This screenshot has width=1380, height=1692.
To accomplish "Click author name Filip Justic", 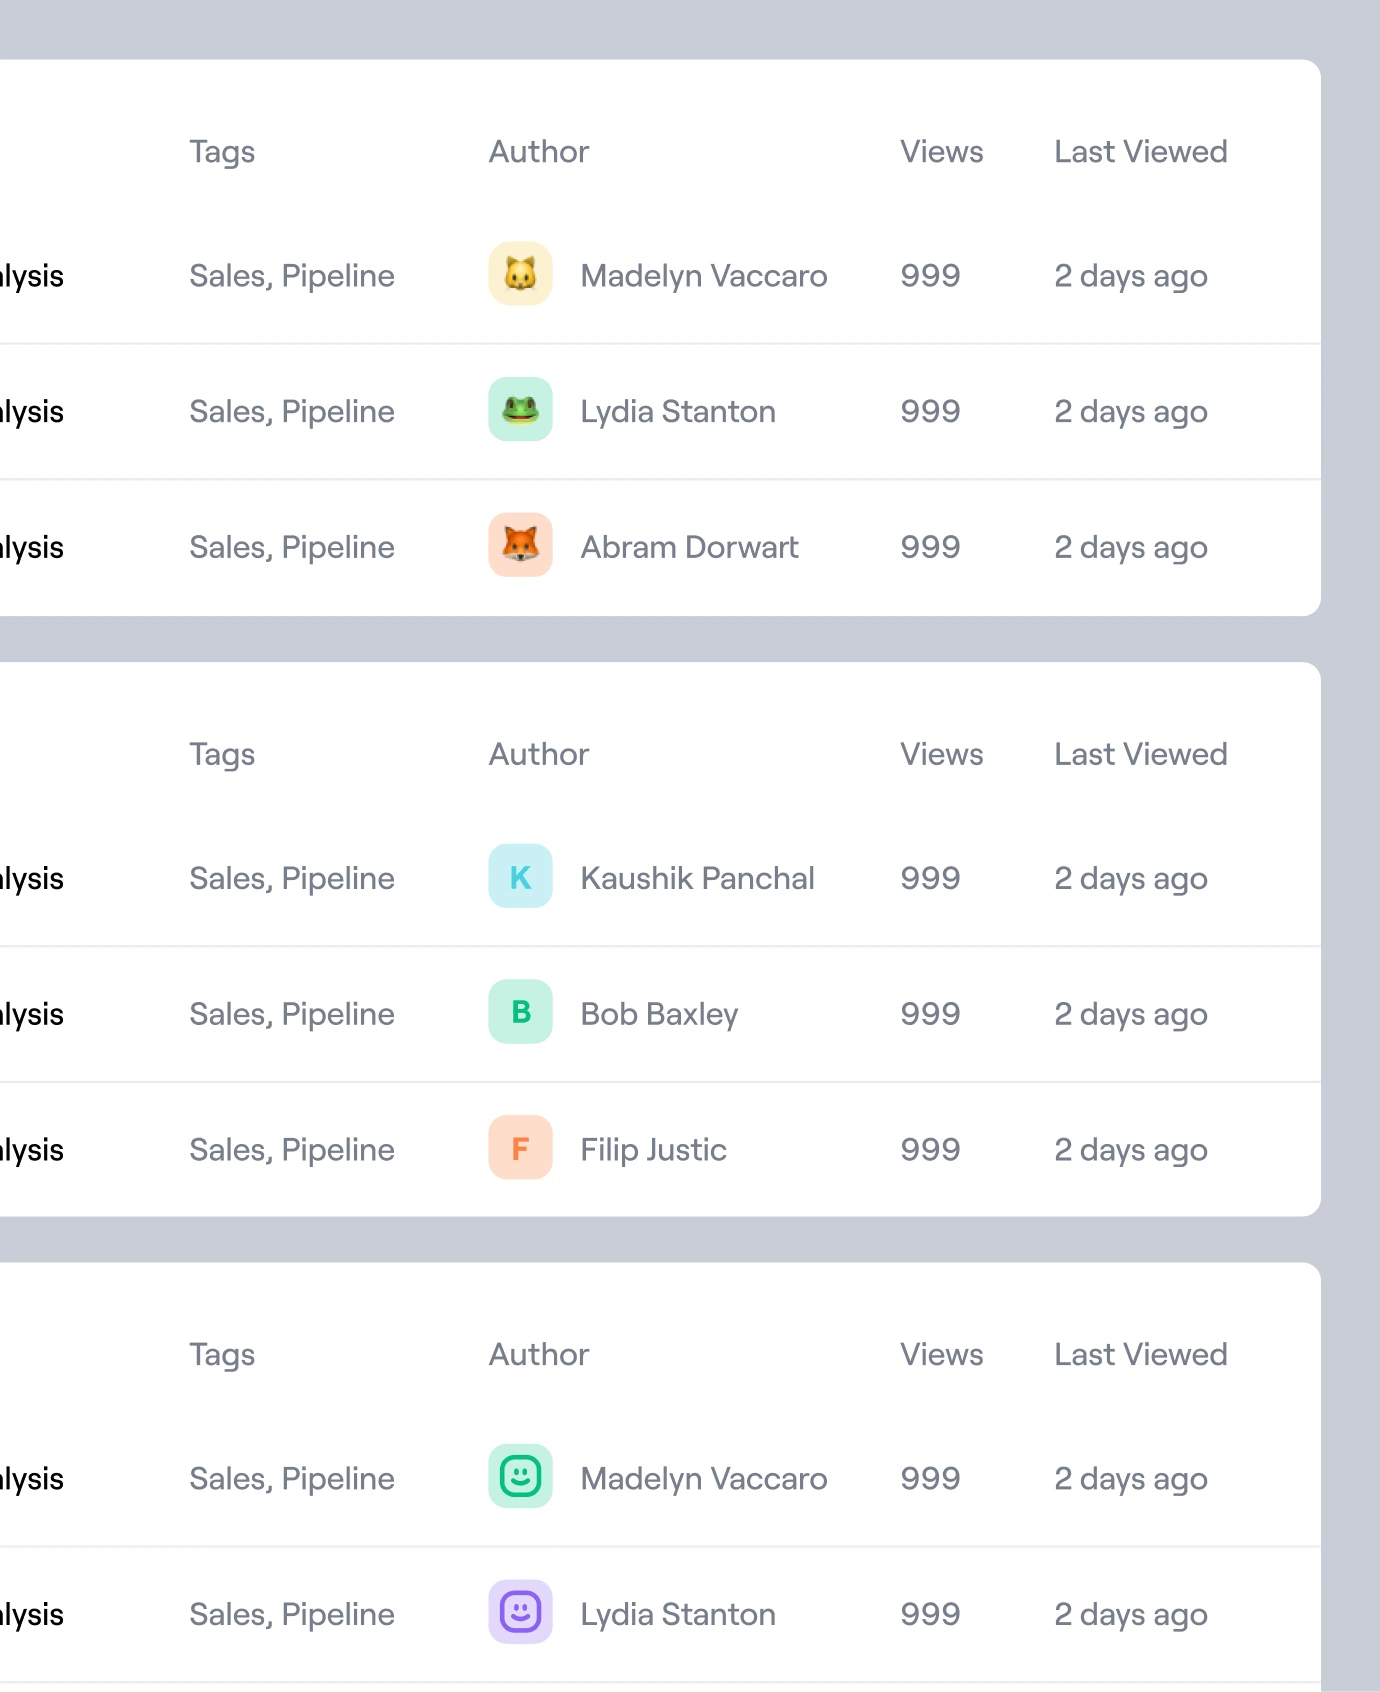I will pos(653,1150).
